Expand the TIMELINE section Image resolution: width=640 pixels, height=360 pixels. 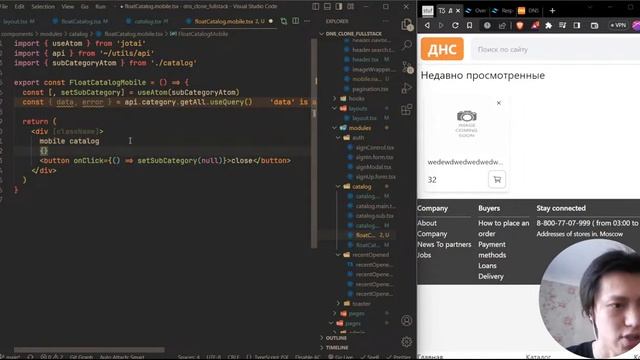tap(336, 347)
